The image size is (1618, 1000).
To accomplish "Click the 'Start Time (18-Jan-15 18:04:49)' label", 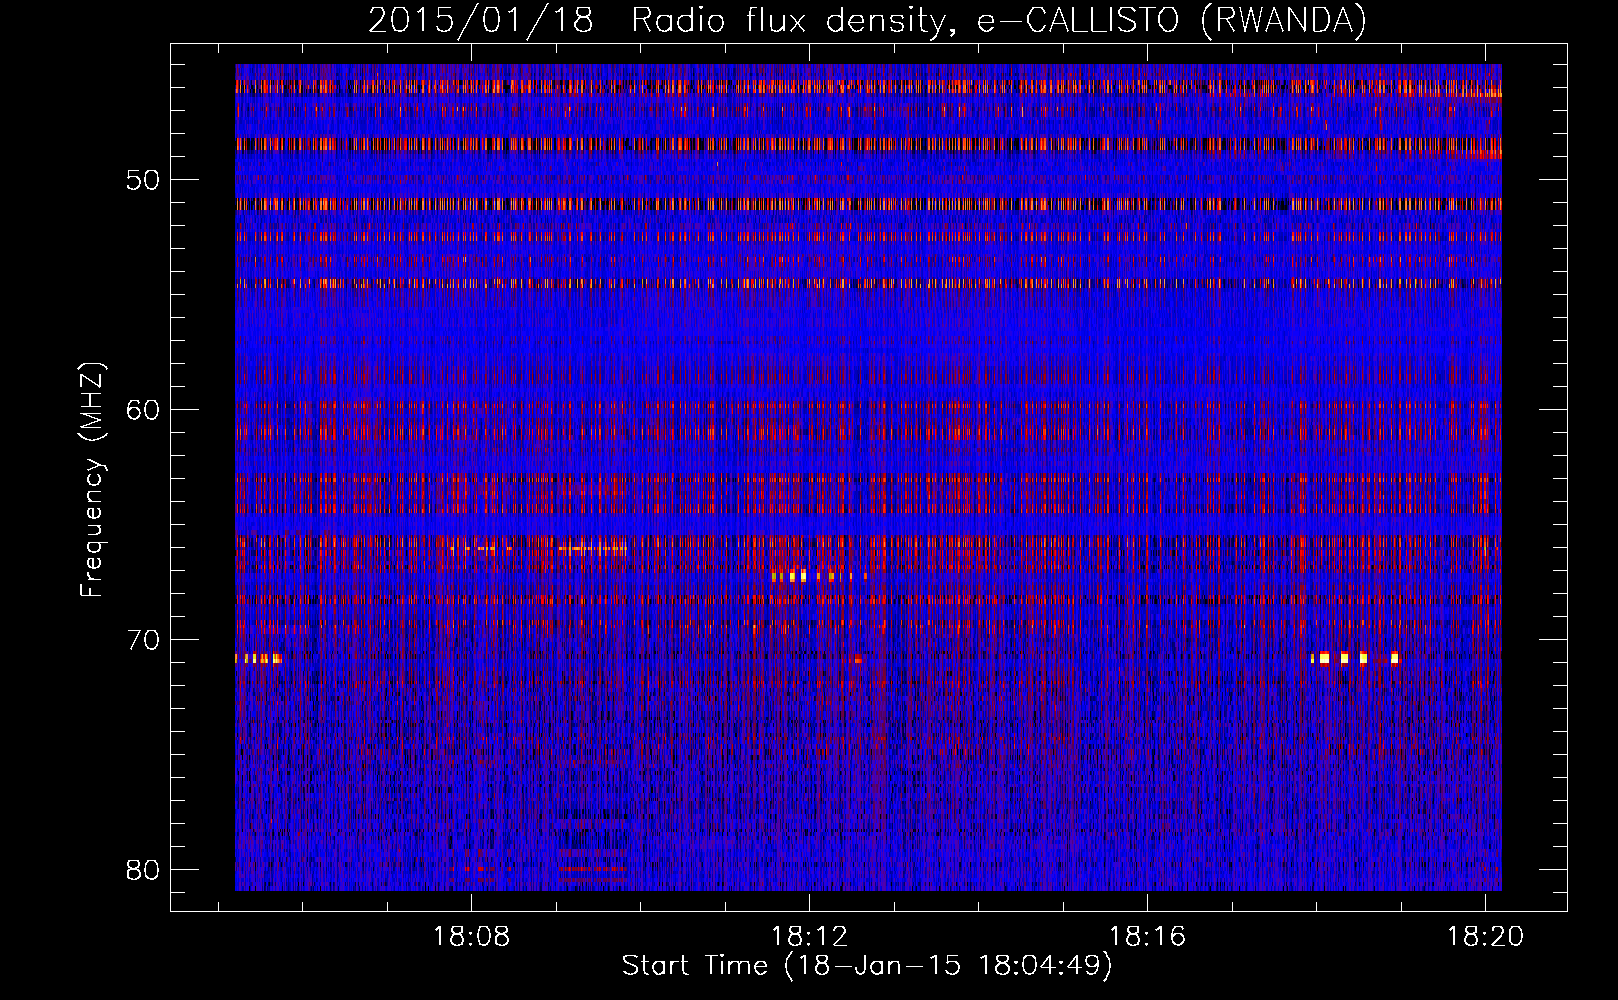I will pos(867,966).
